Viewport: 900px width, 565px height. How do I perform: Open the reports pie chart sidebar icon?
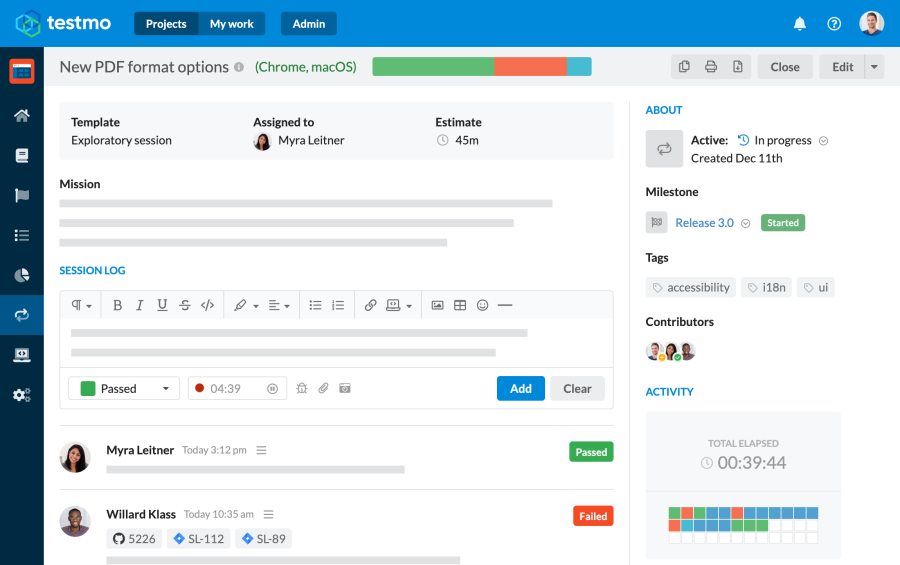coord(21,275)
